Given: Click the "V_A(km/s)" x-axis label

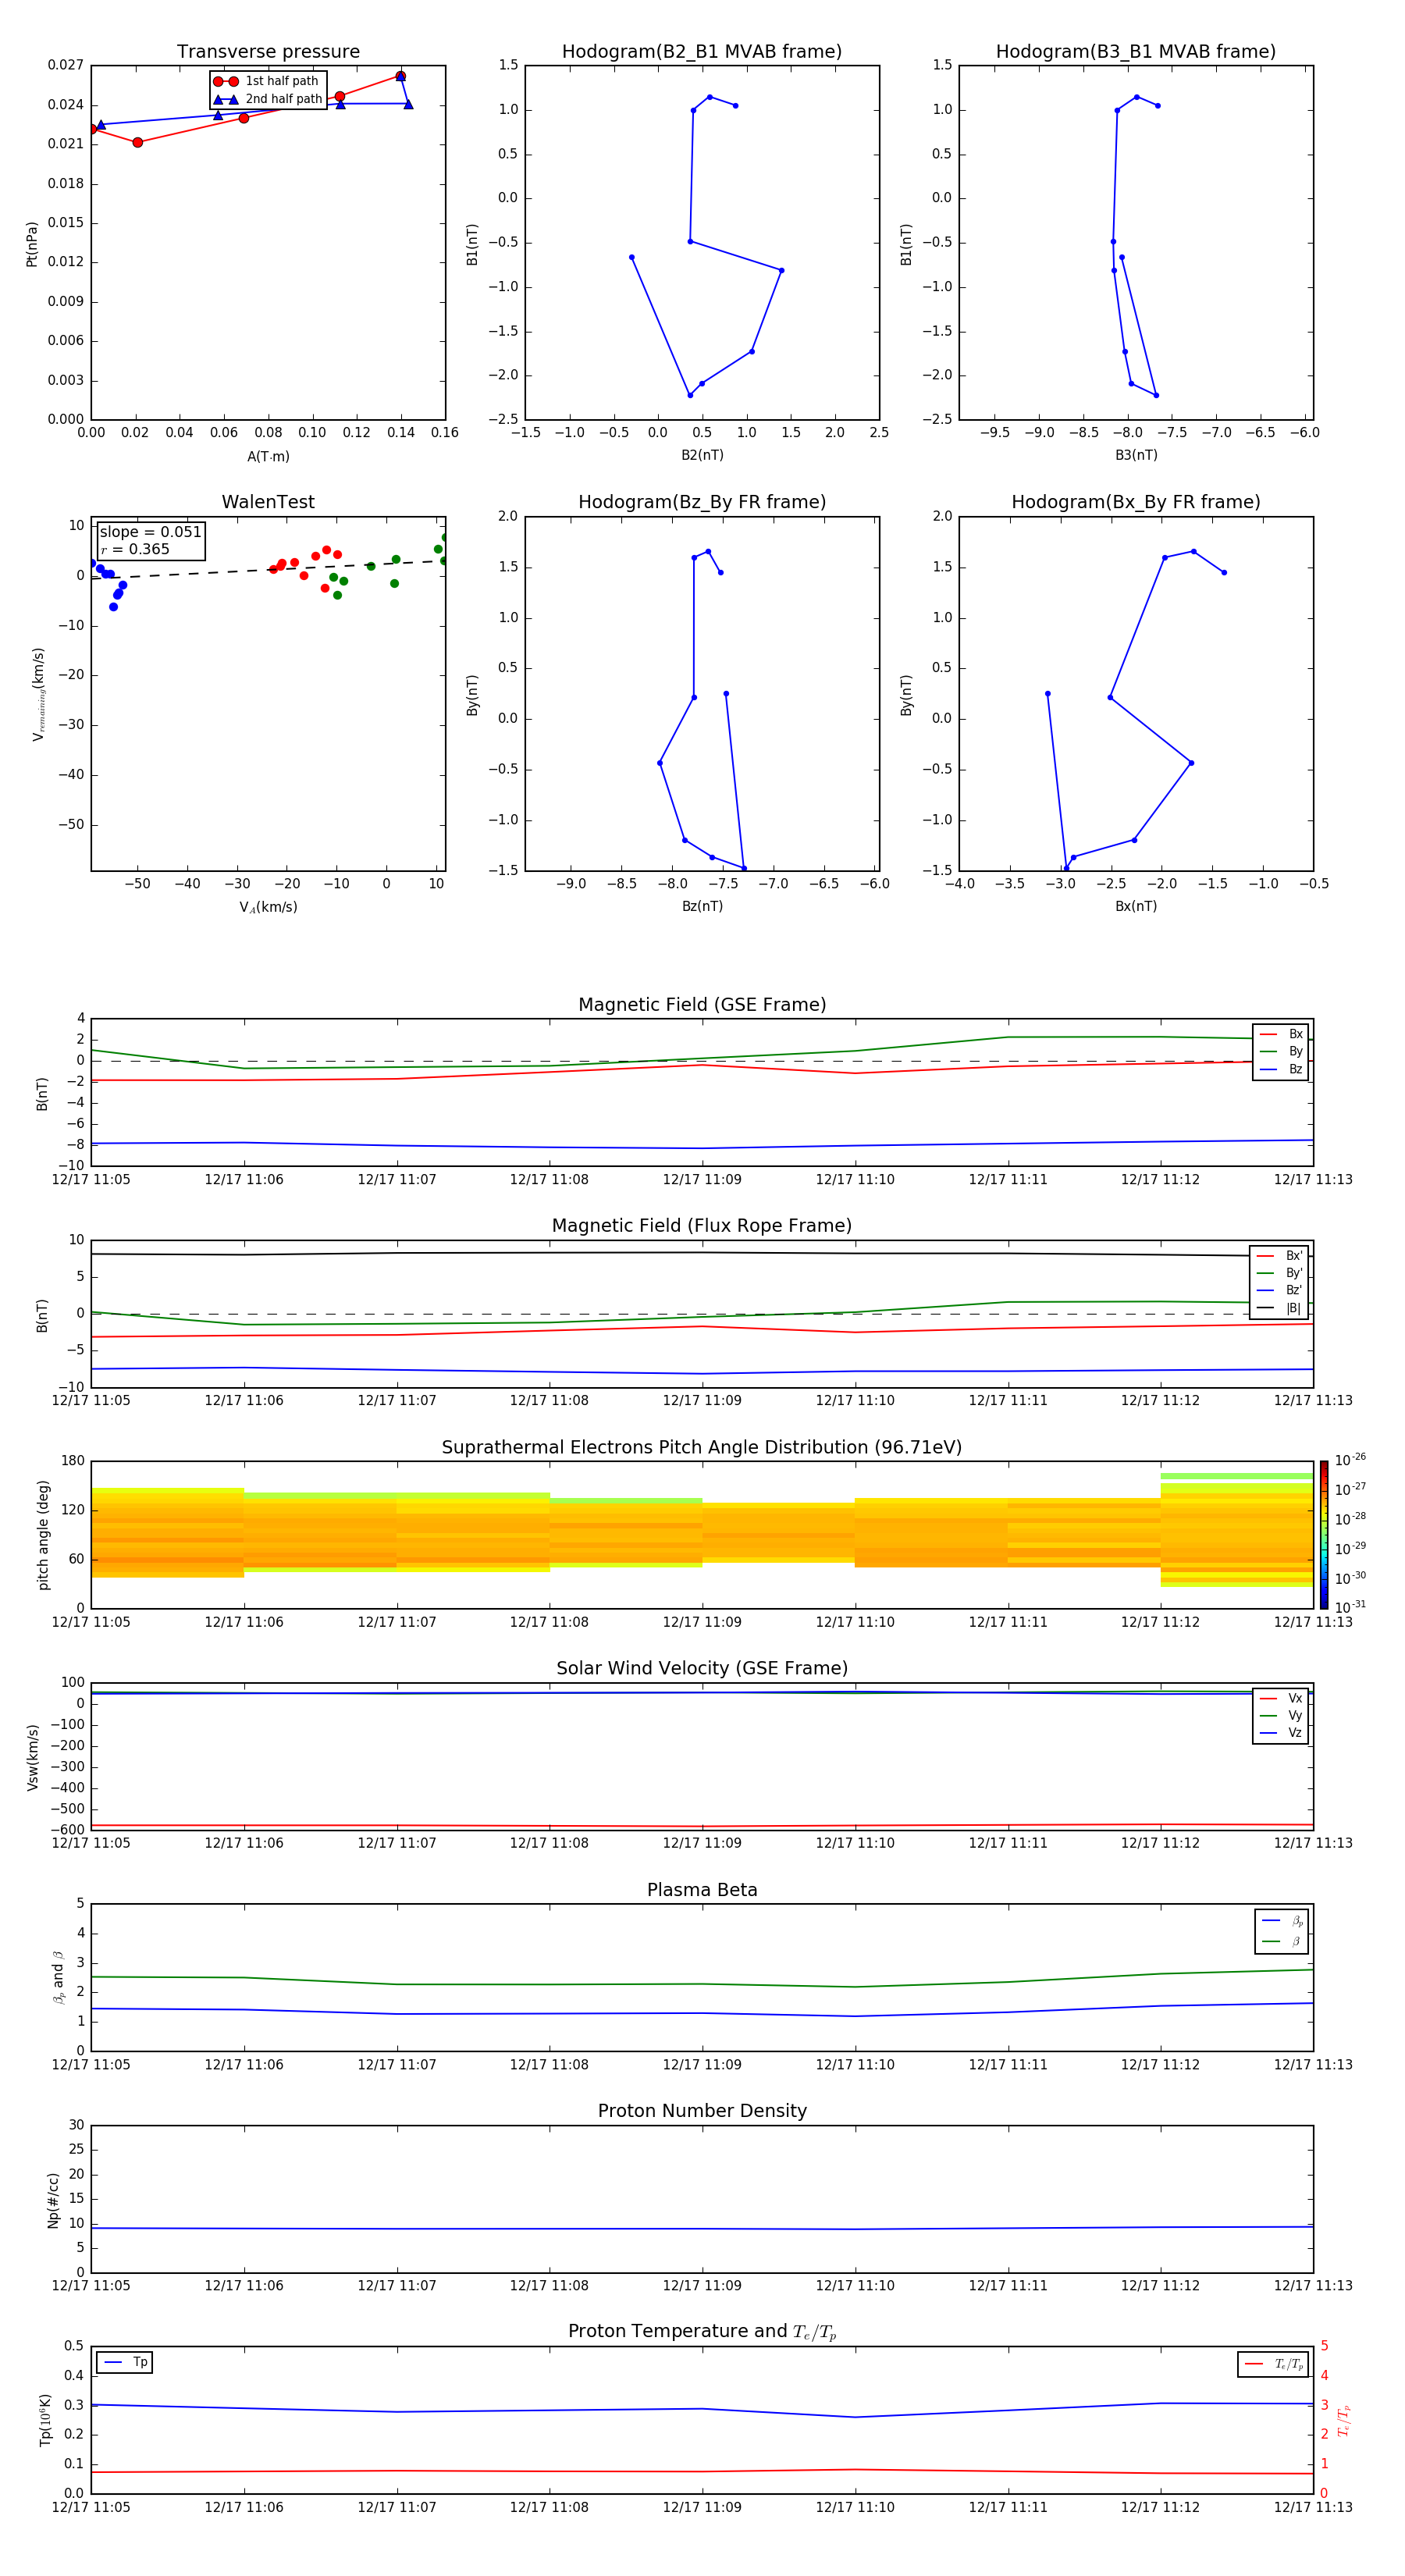Looking at the screenshot, I should (268, 907).
